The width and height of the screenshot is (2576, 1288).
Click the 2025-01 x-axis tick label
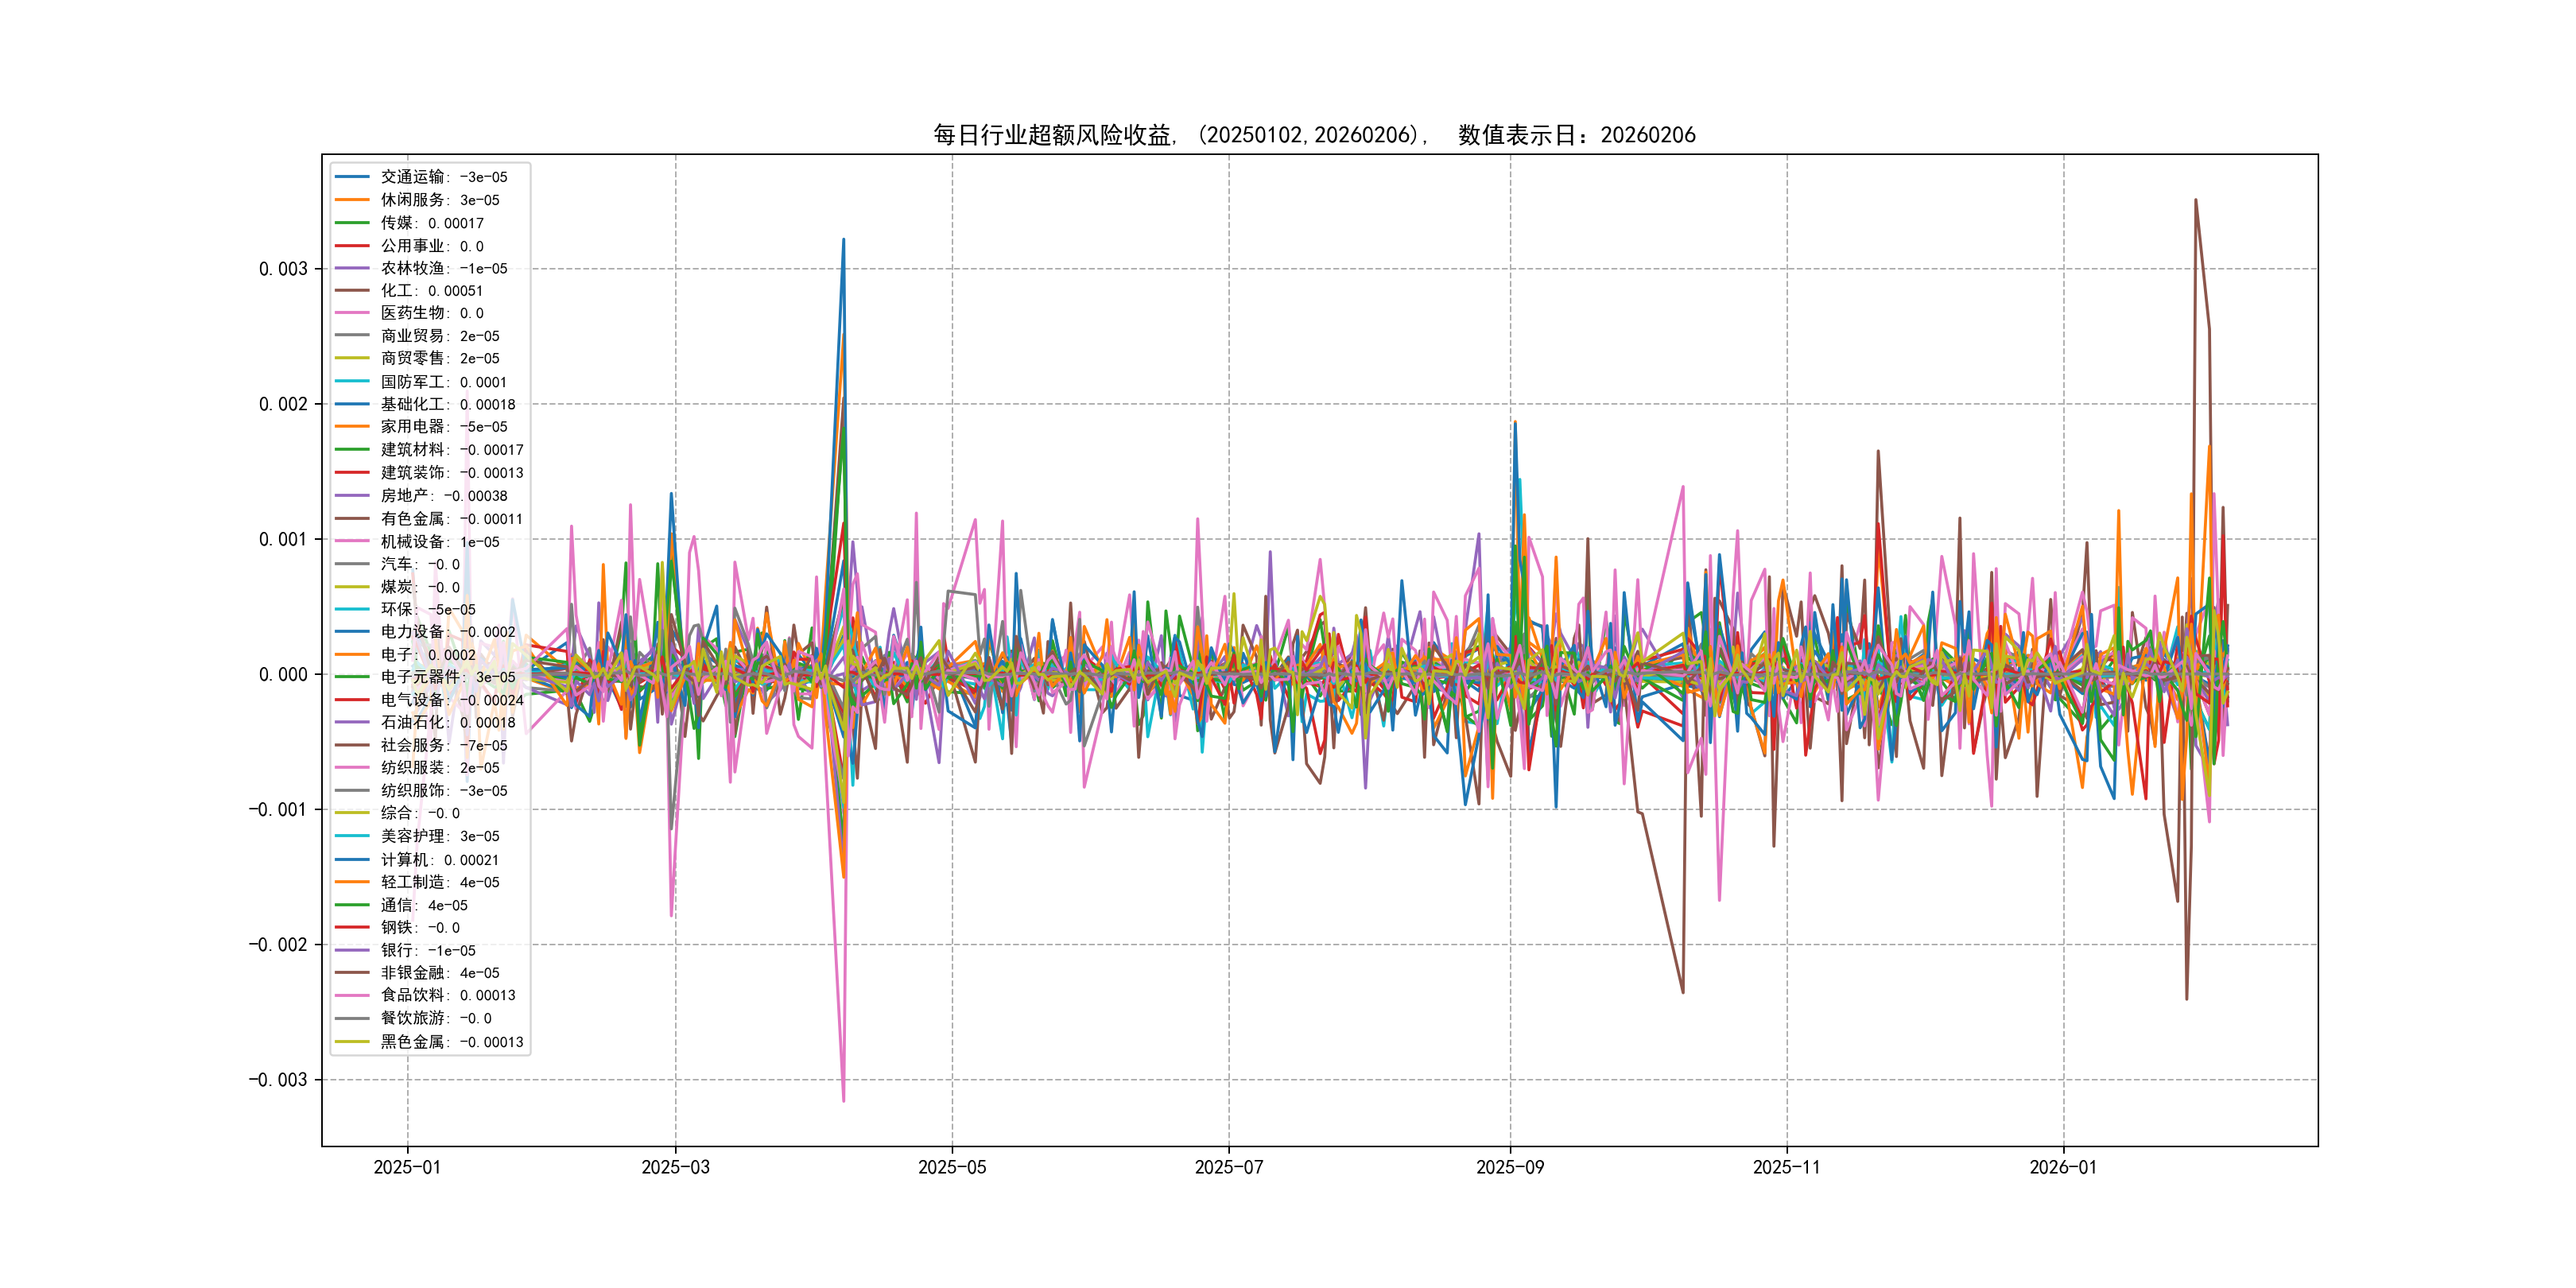tap(407, 1168)
